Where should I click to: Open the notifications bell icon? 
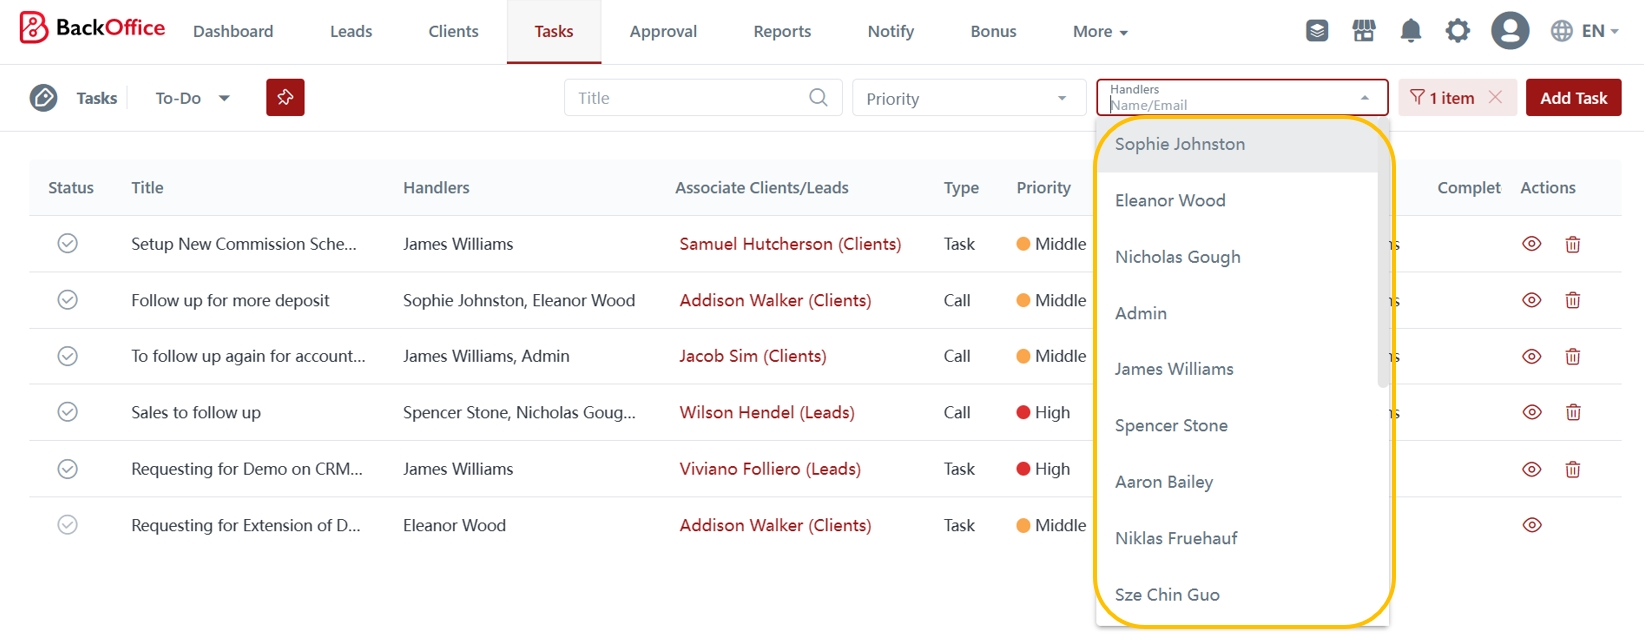pyautogui.click(x=1410, y=31)
